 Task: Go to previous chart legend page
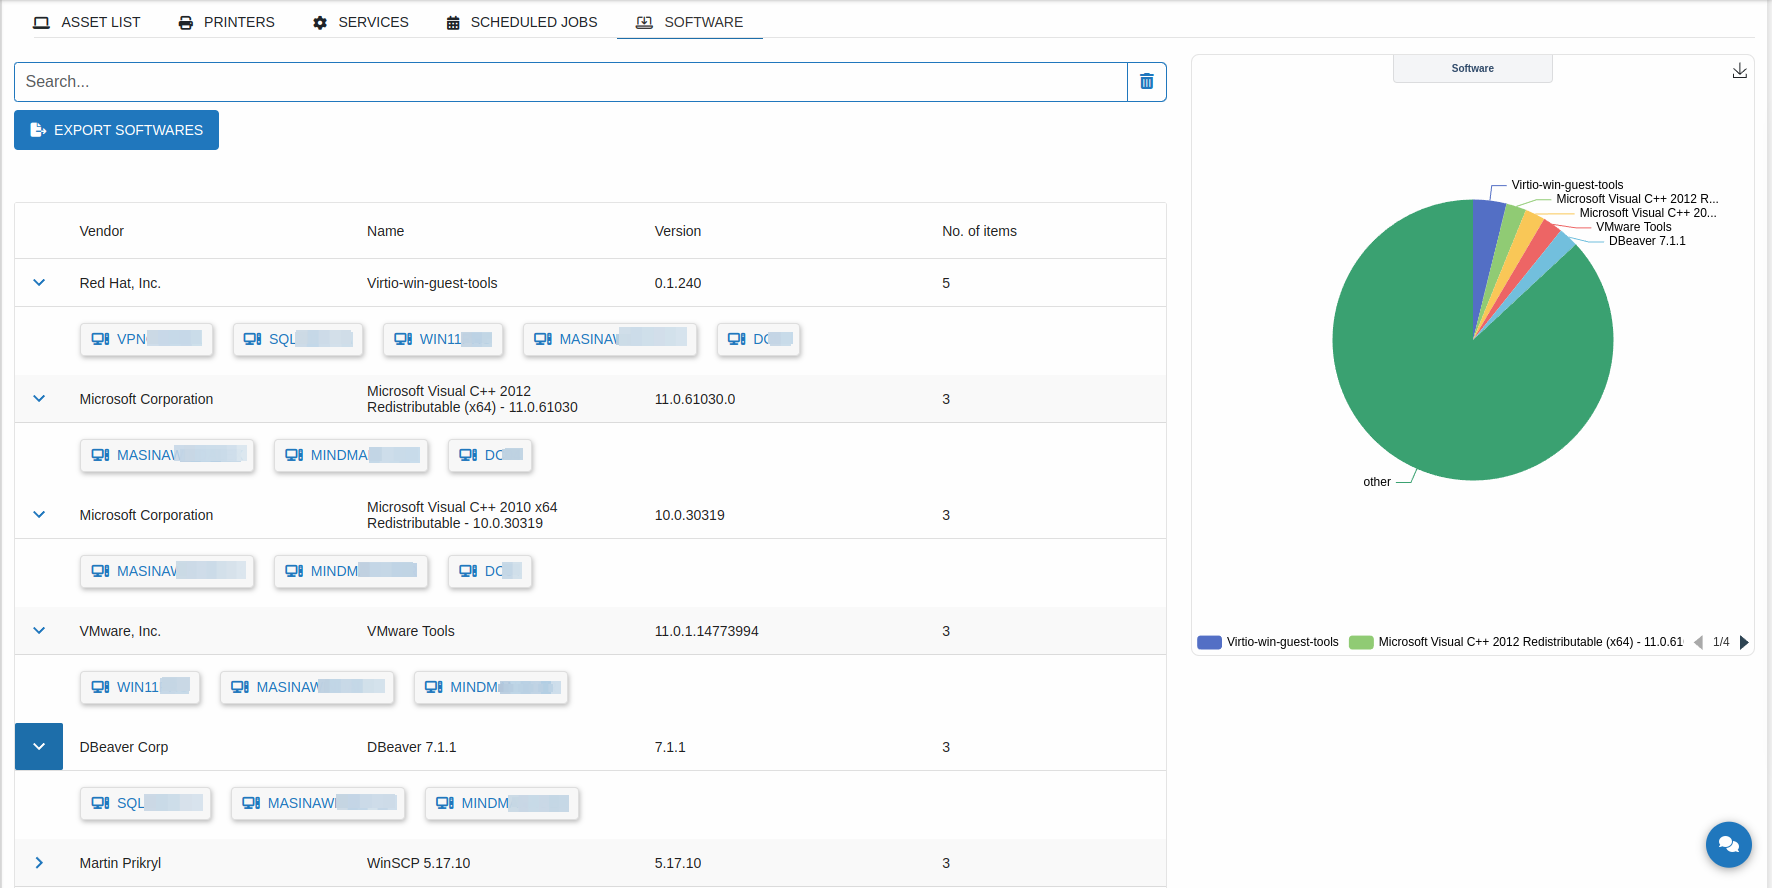tap(1698, 642)
